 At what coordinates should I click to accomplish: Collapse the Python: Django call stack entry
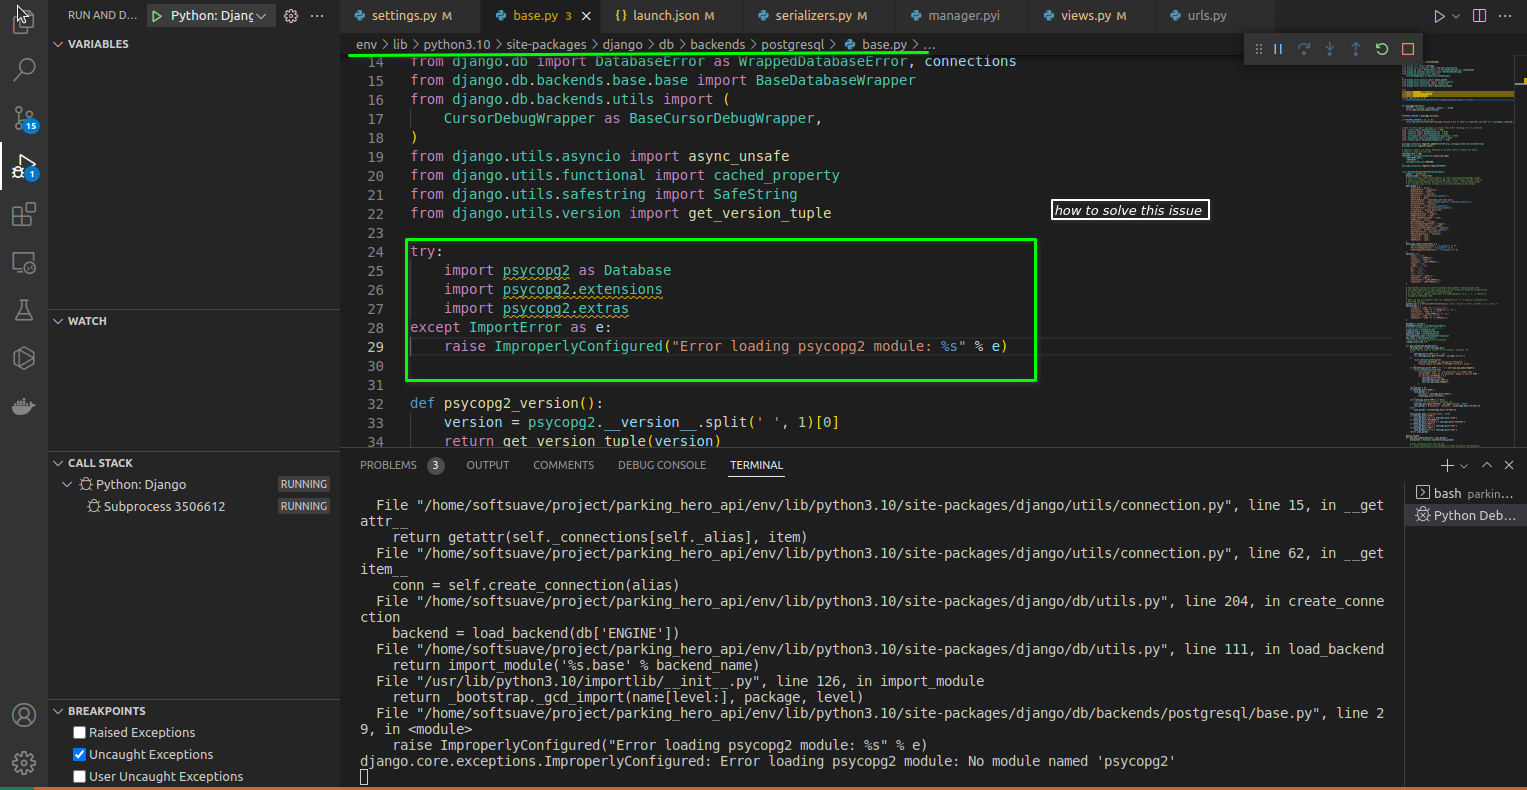click(x=67, y=485)
